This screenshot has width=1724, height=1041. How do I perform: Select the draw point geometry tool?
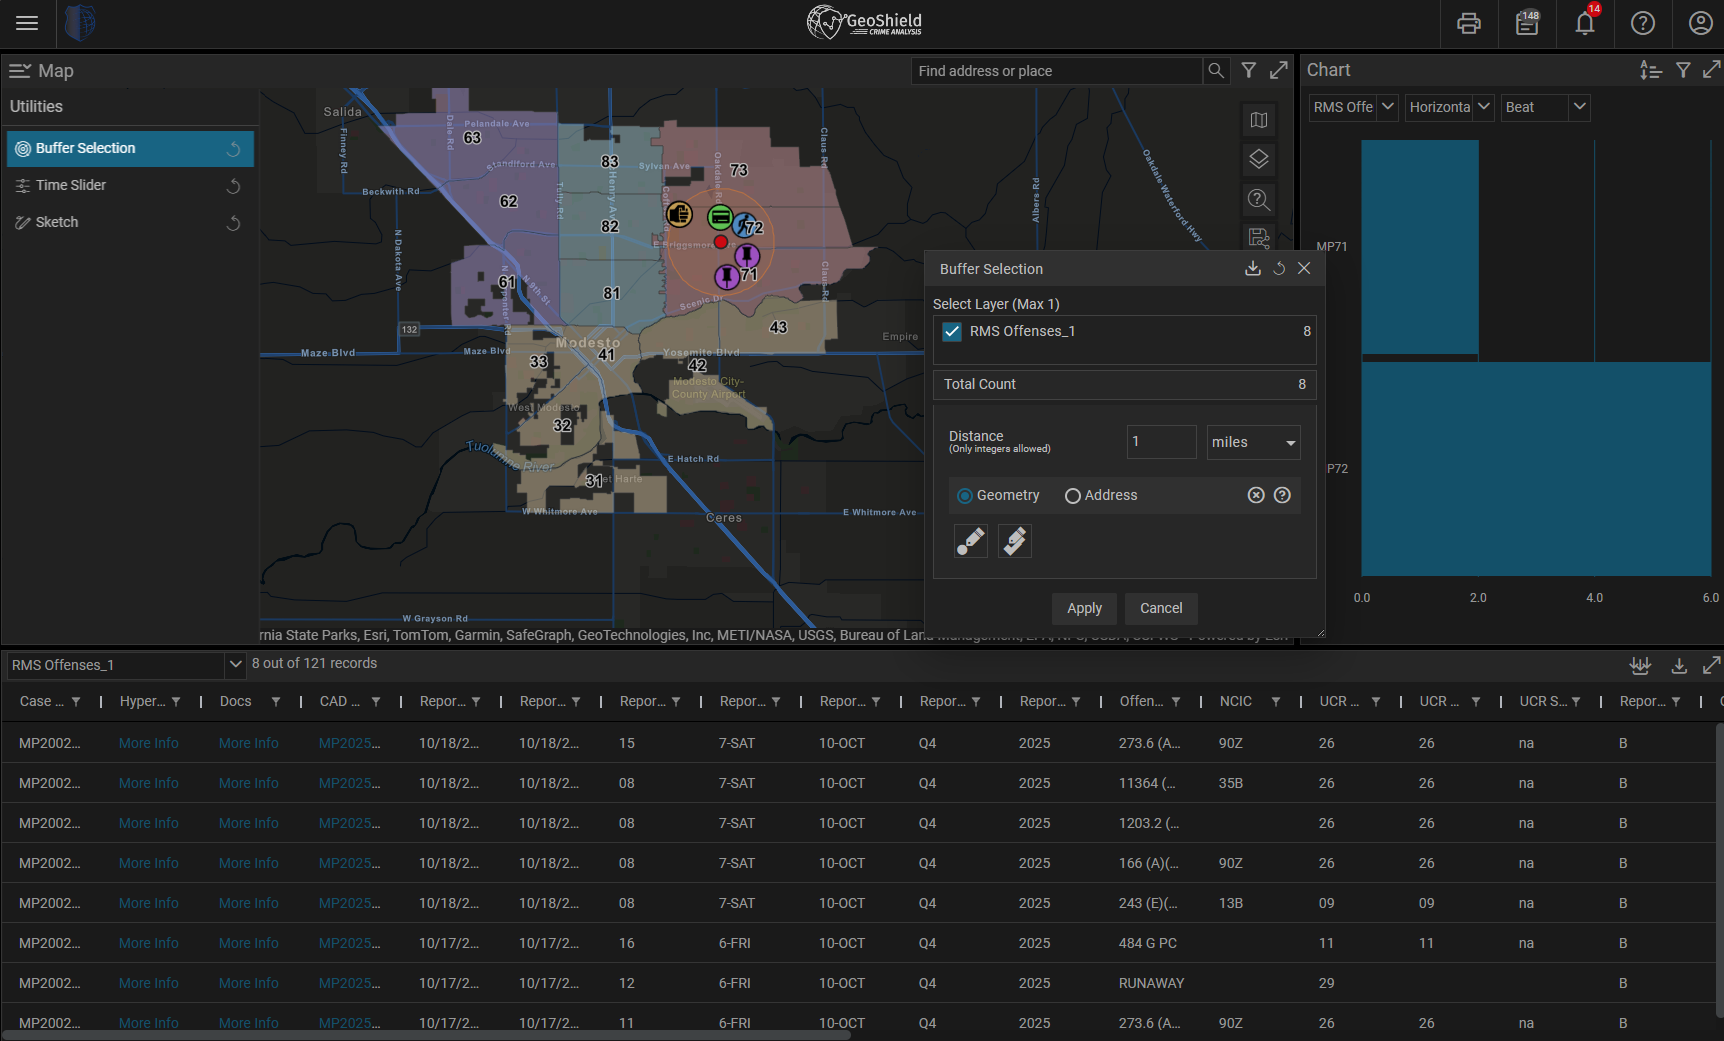(970, 541)
